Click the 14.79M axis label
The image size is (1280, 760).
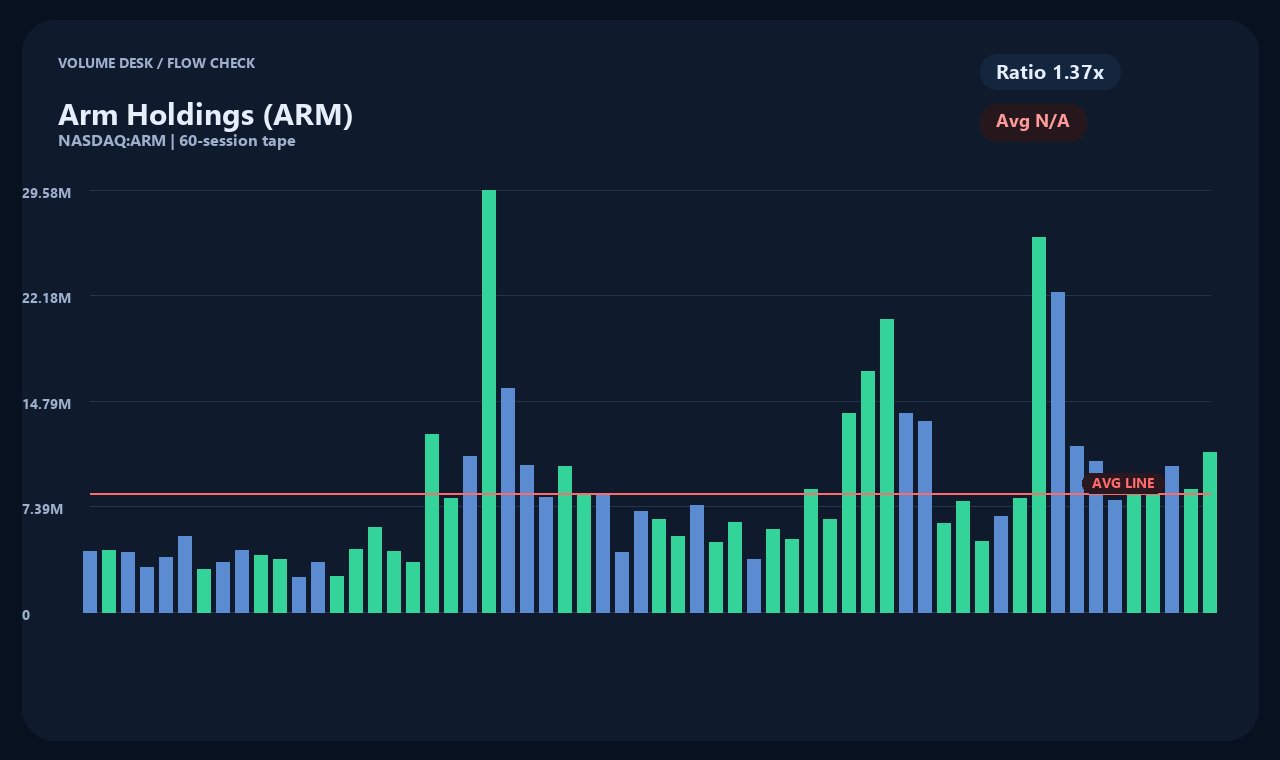pos(46,404)
